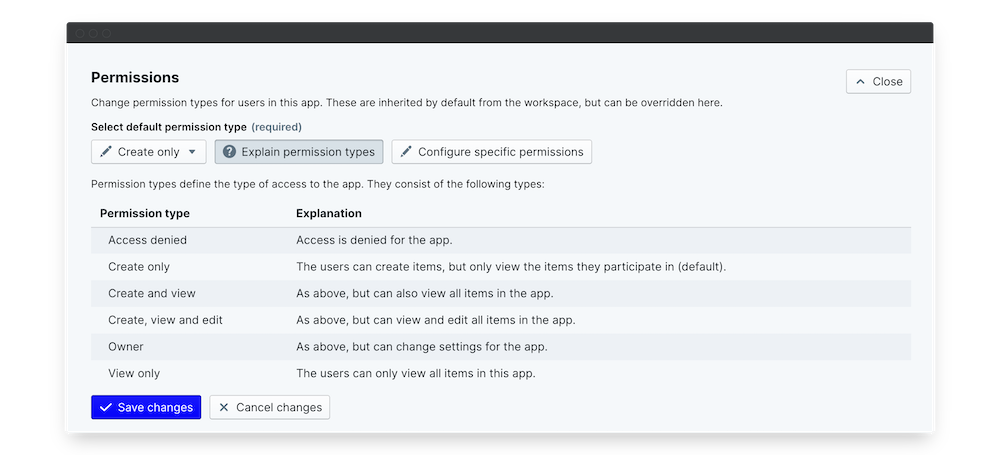Click the checkmark icon on Save changes
This screenshot has height=455, width=1000.
(105, 407)
